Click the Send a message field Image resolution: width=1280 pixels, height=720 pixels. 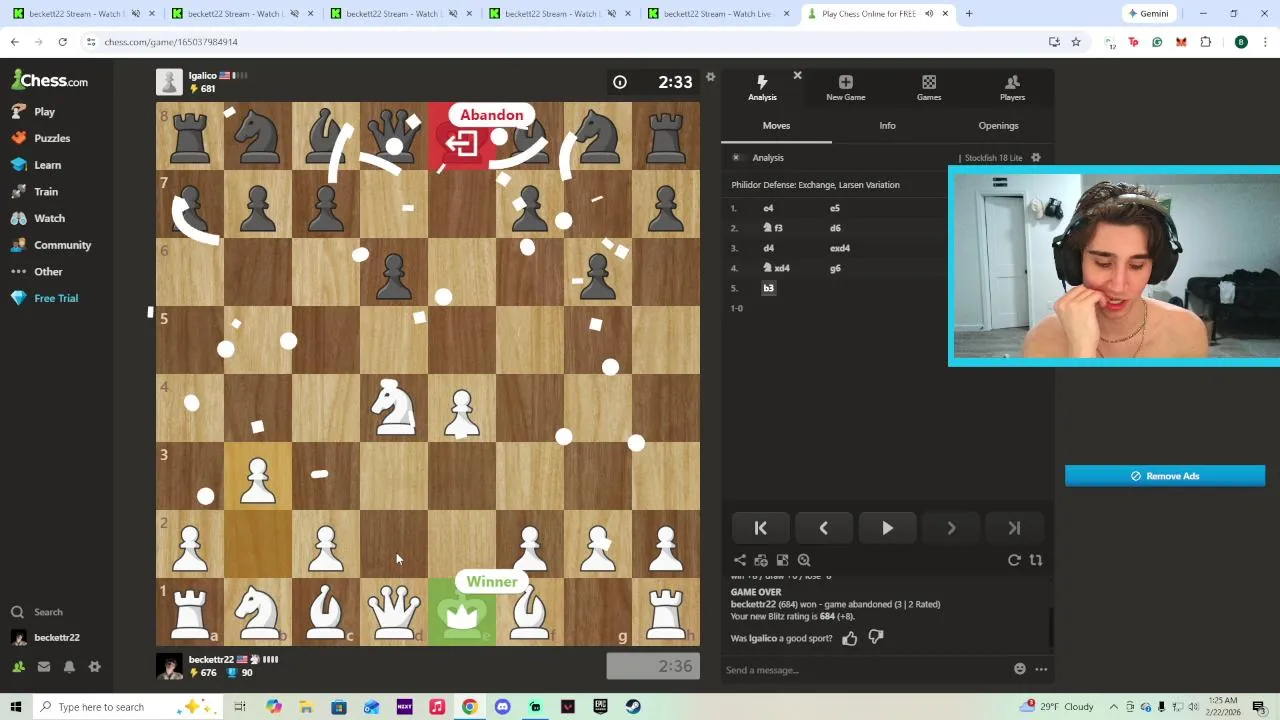[x=865, y=670]
